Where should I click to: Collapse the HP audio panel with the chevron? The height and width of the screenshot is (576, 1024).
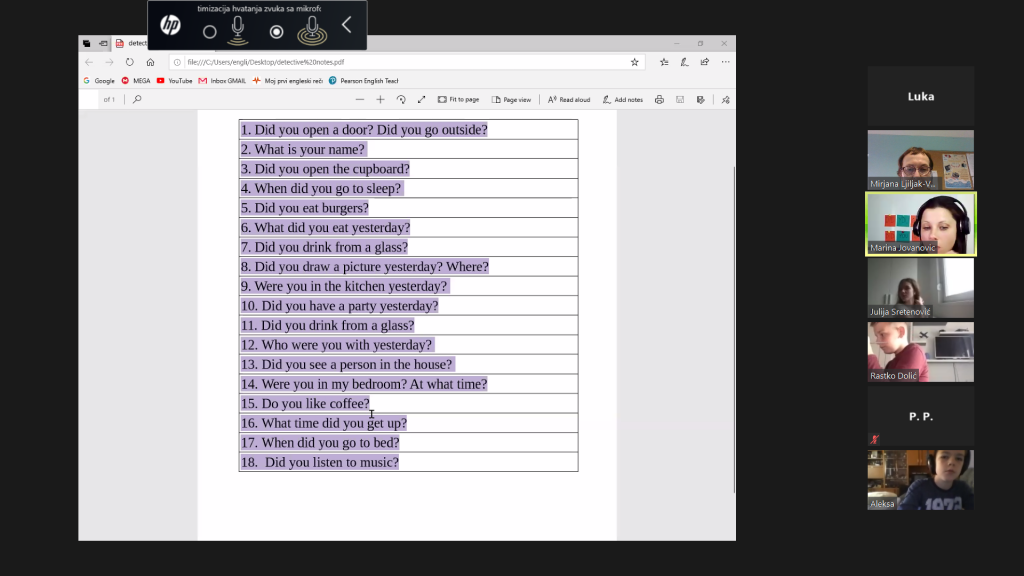coord(346,25)
